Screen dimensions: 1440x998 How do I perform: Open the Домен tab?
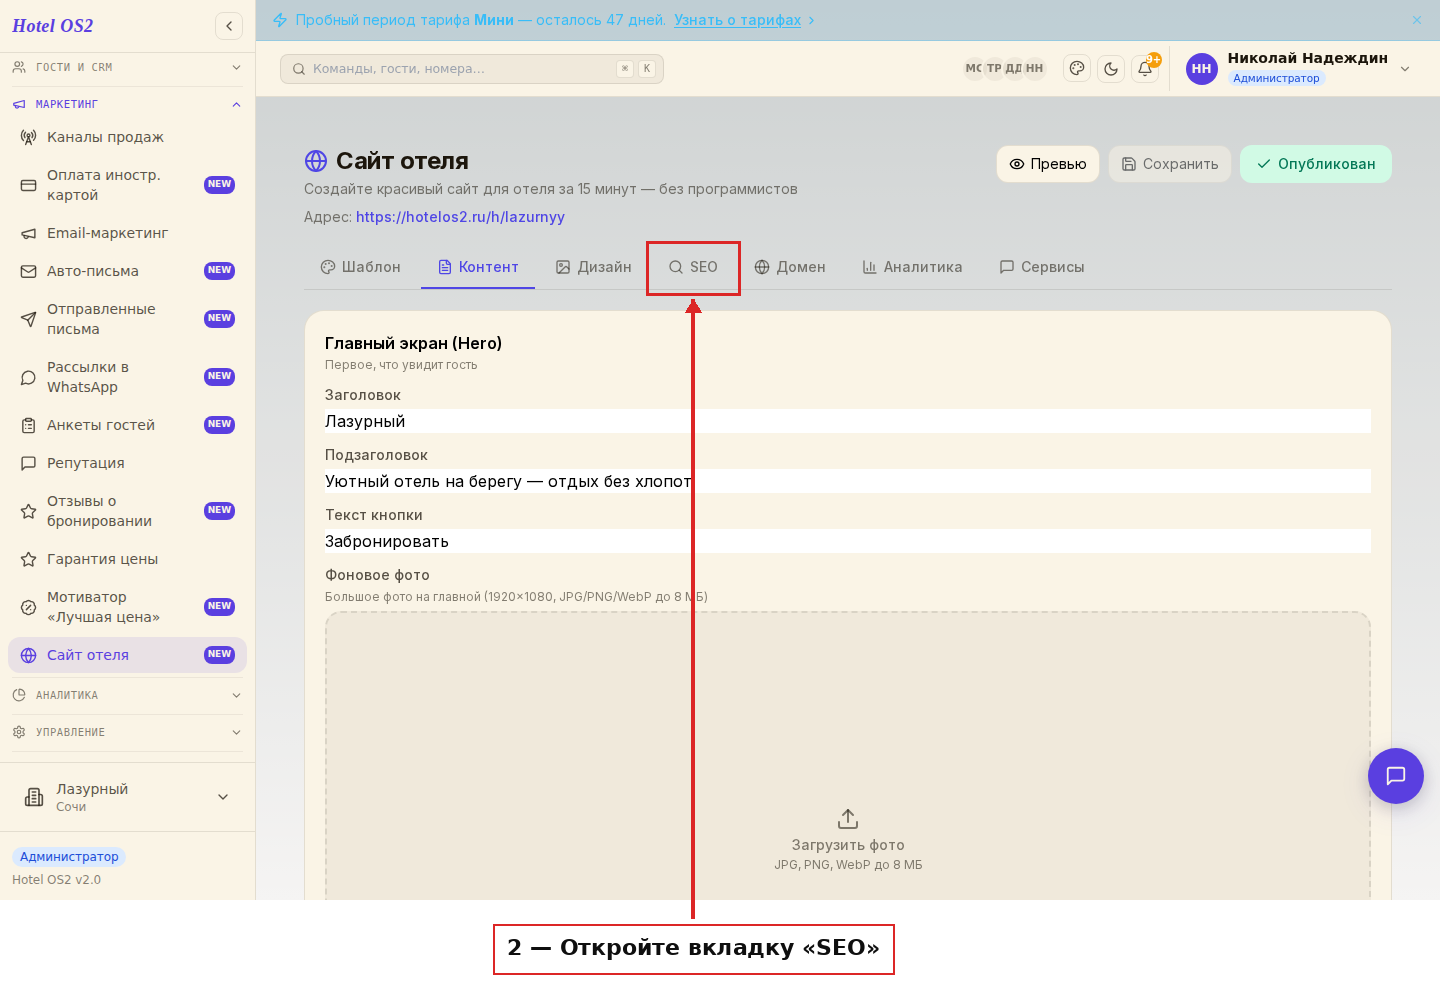pos(790,267)
